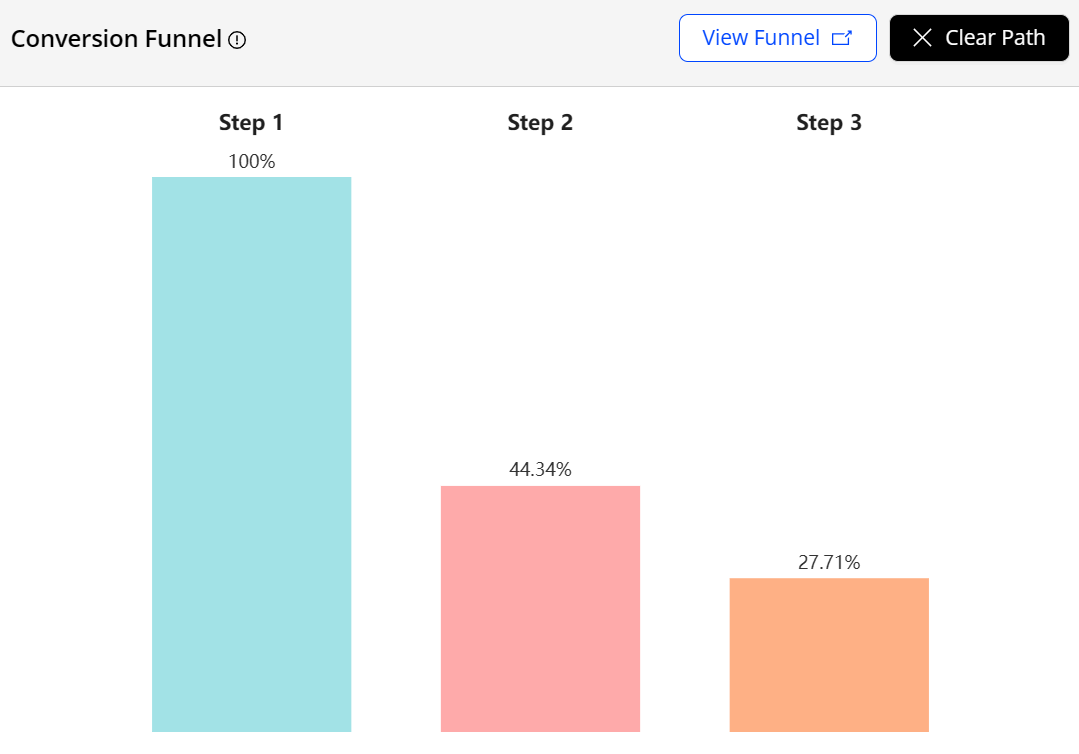Click the "Clear Path" text label
The image size is (1079, 754).
[995, 38]
